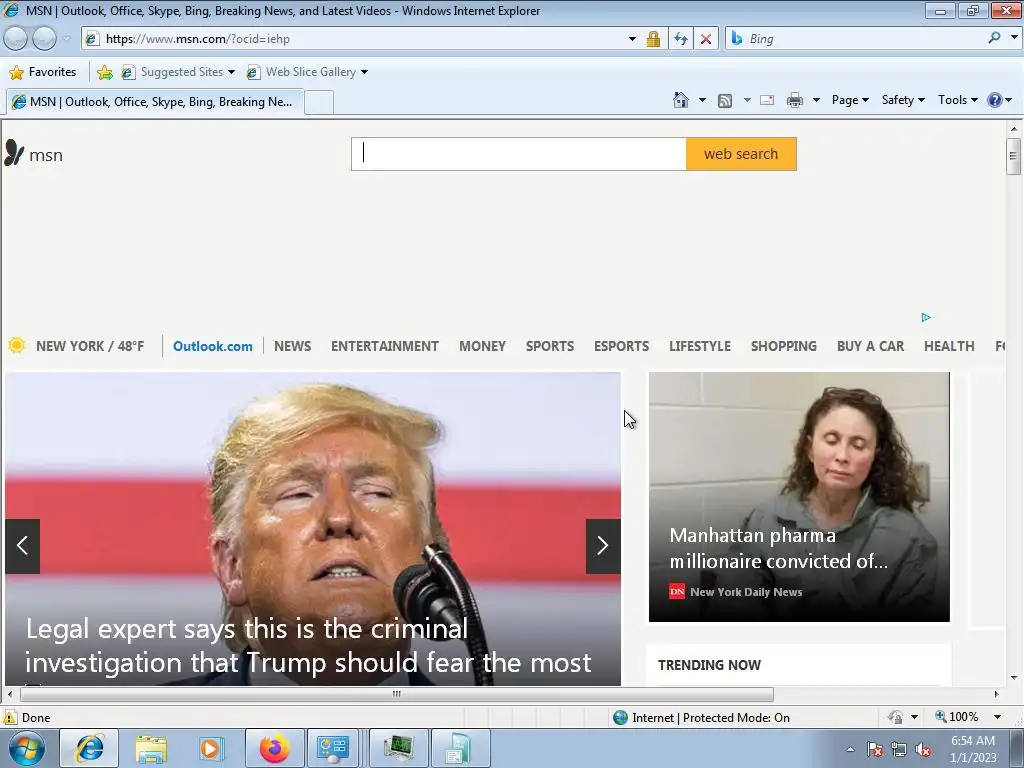Show hidden tray icons arrow
1024x768 pixels.
coord(850,749)
